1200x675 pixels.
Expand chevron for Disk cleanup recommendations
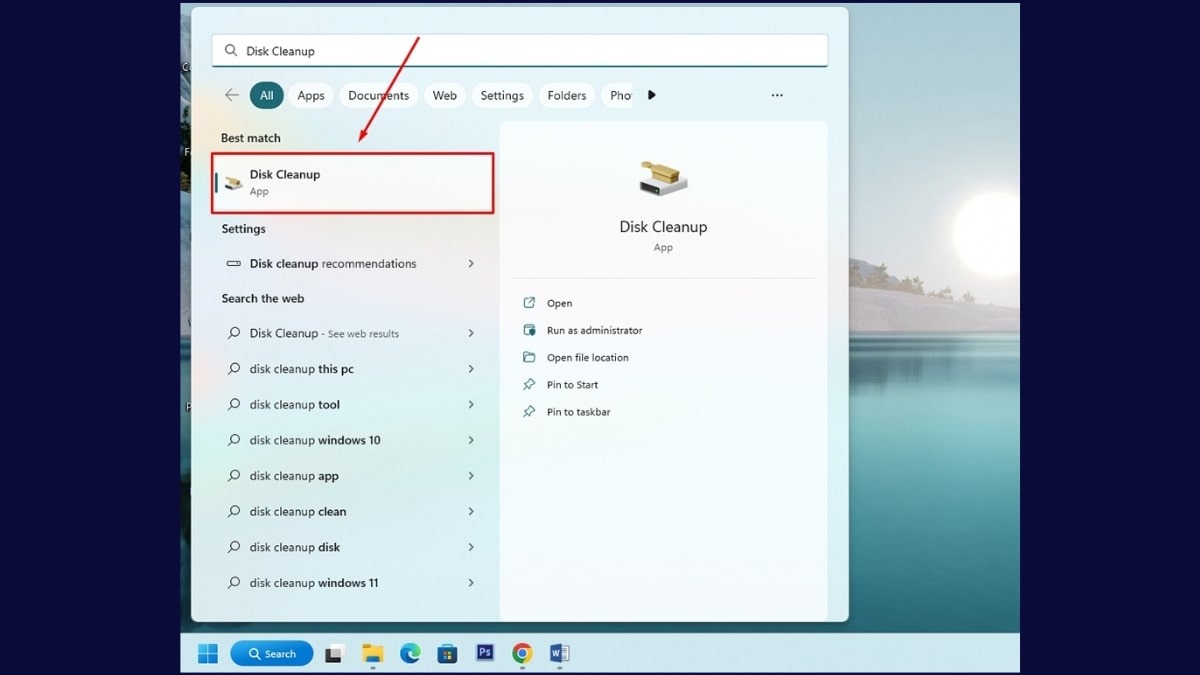click(x=471, y=264)
